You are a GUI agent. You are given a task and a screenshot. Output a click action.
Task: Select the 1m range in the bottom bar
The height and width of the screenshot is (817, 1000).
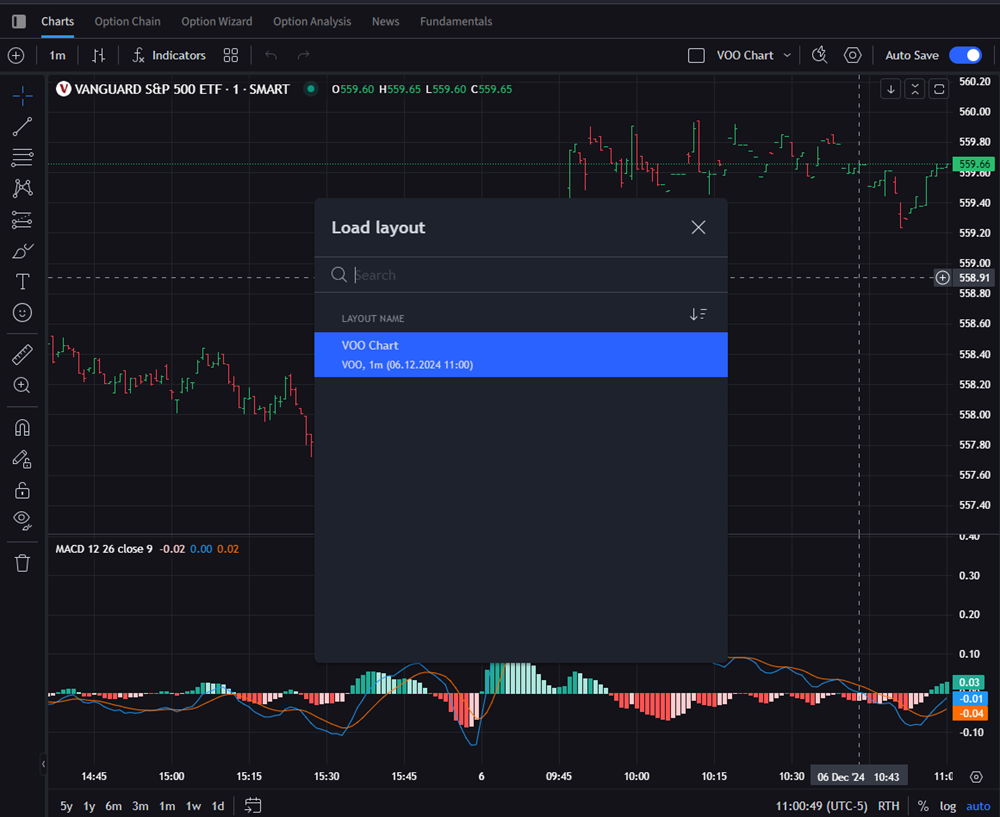[167, 806]
